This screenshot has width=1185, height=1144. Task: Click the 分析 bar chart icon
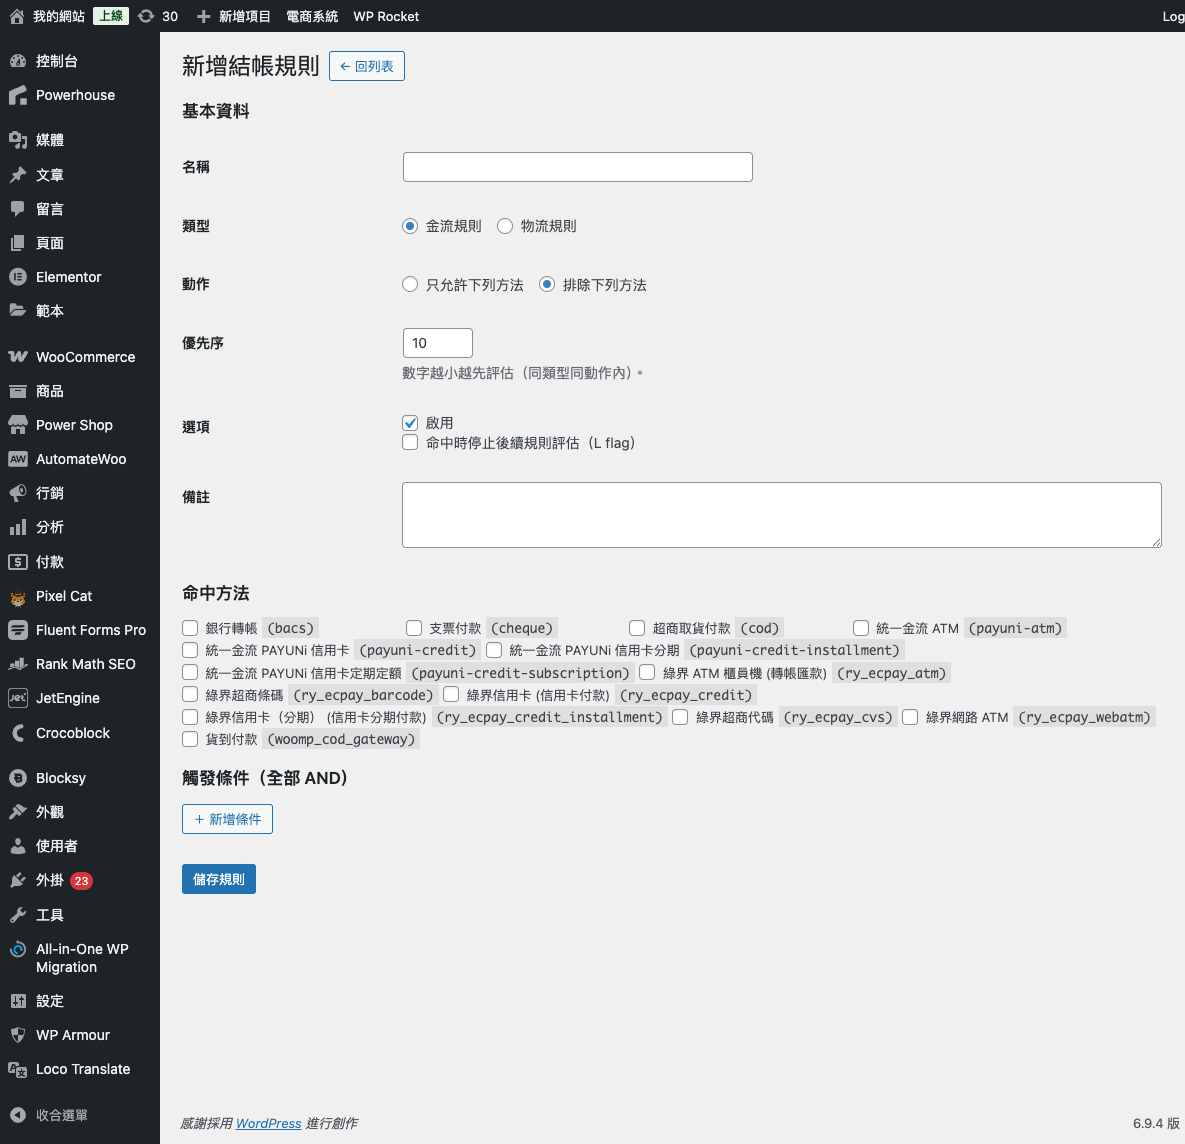click(x=18, y=527)
